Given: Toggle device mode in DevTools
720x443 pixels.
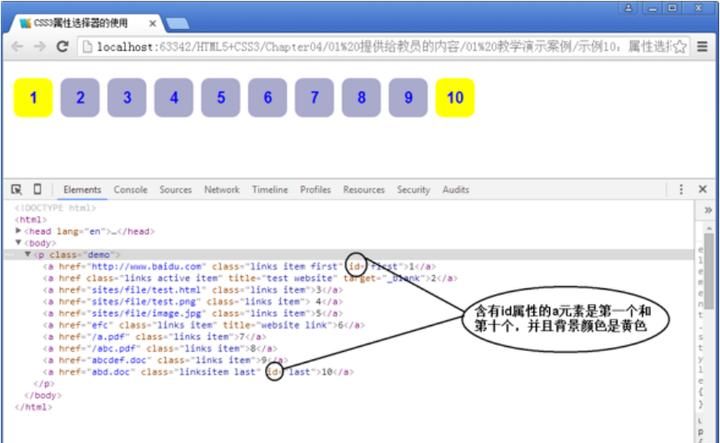Looking at the screenshot, I should tap(37, 189).
